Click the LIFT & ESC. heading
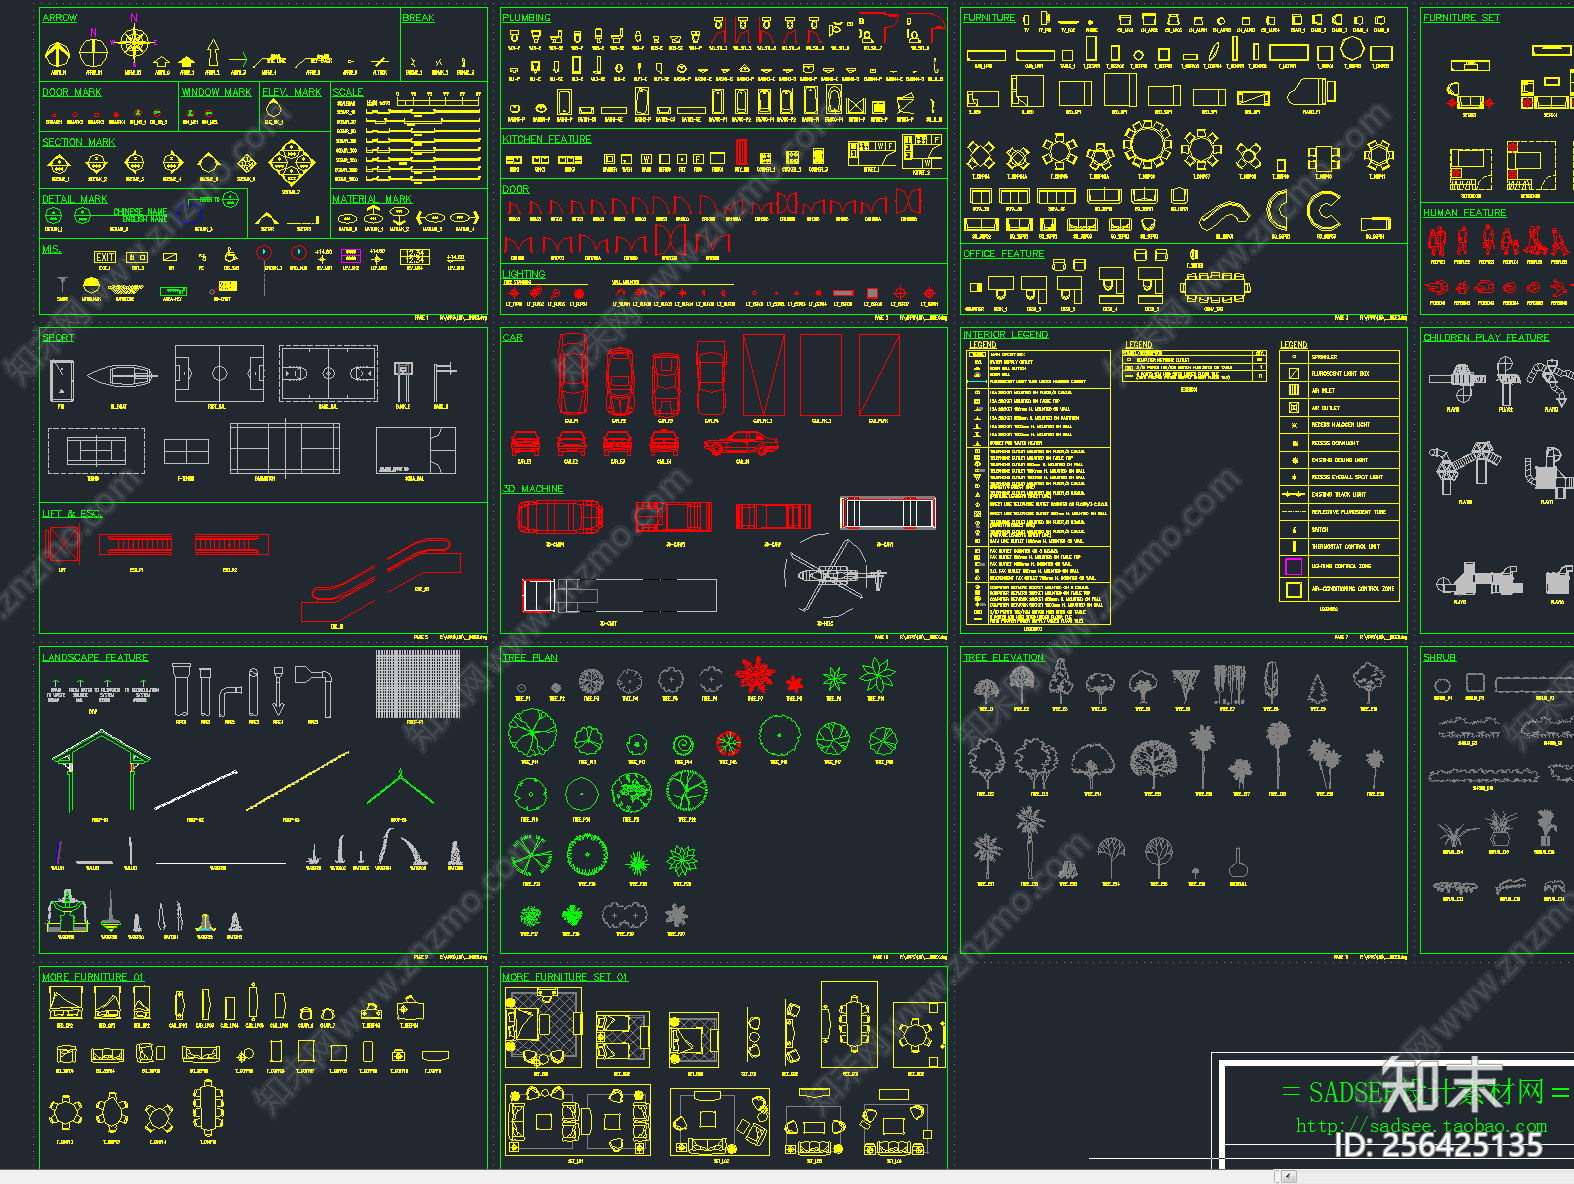The width and height of the screenshot is (1574, 1184). 72,513
